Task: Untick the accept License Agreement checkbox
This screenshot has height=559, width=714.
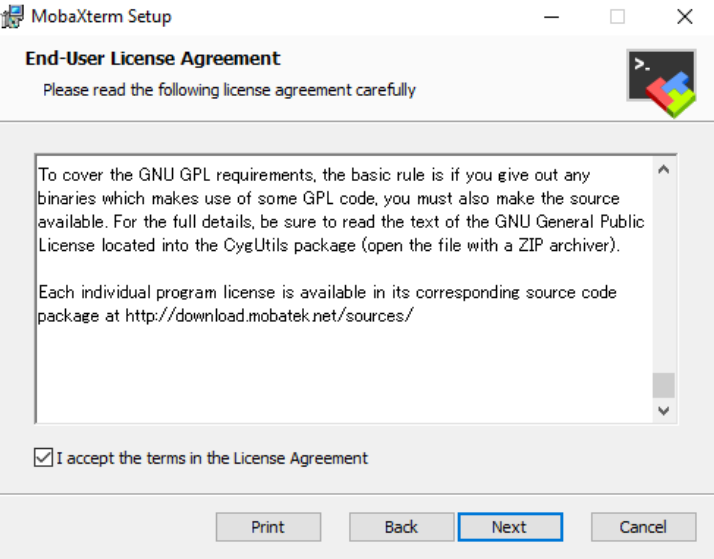Action: click(43, 458)
